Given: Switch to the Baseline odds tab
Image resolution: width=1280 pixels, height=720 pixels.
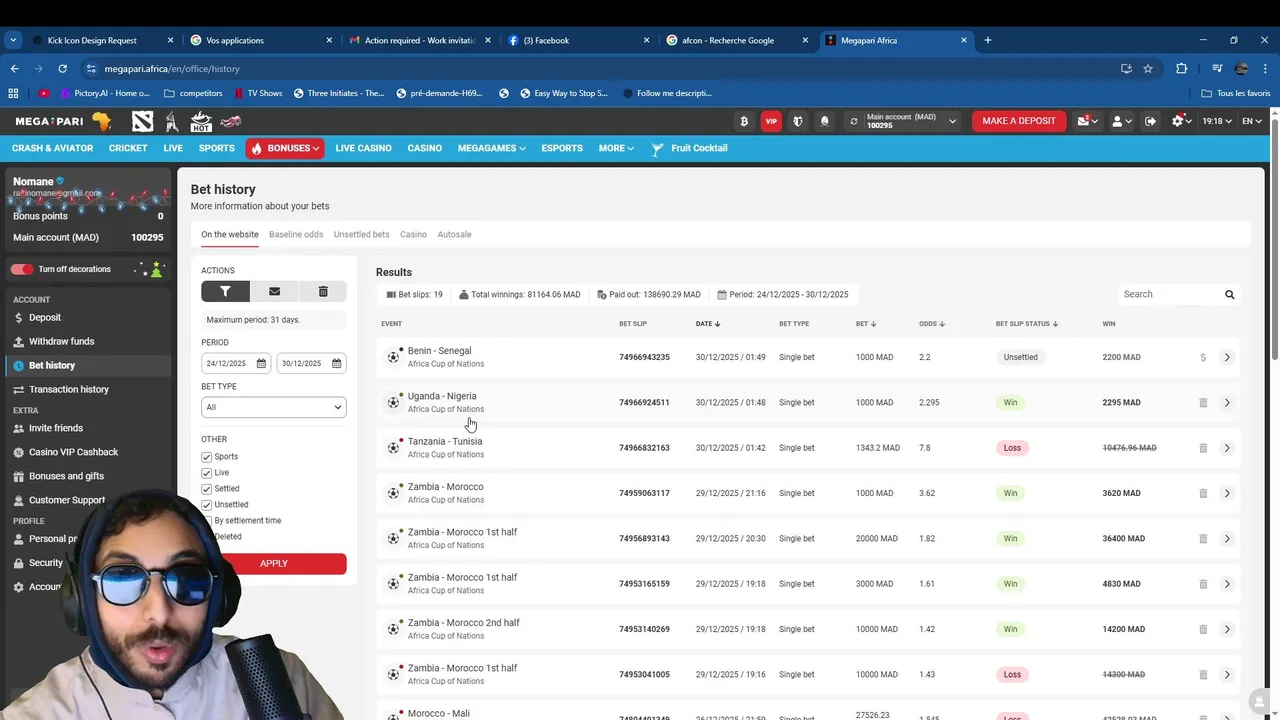Looking at the screenshot, I should coord(296,234).
